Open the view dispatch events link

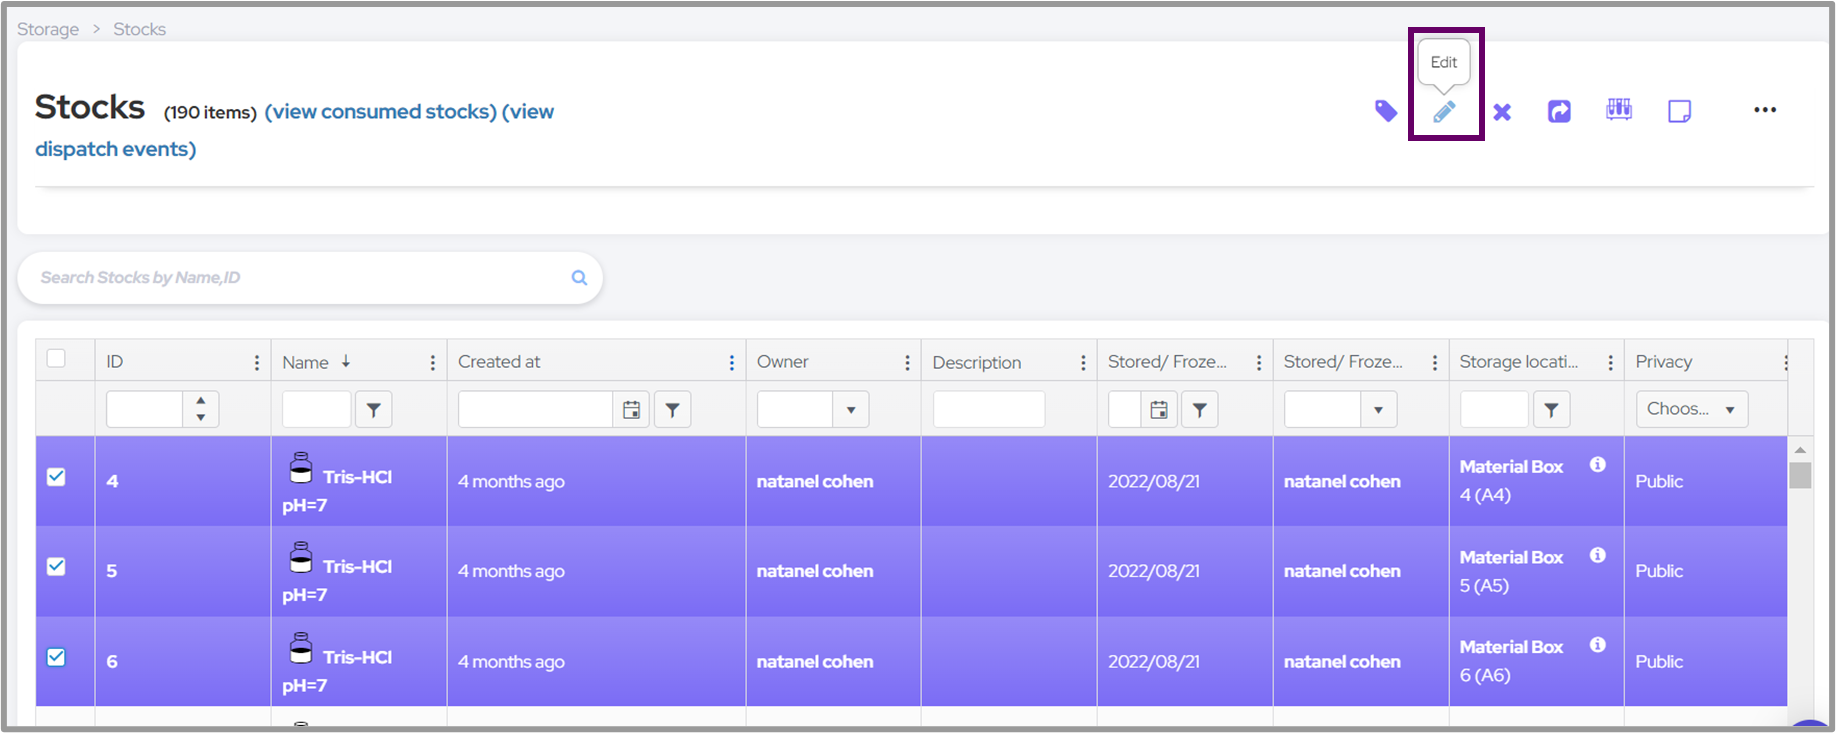click(x=115, y=149)
